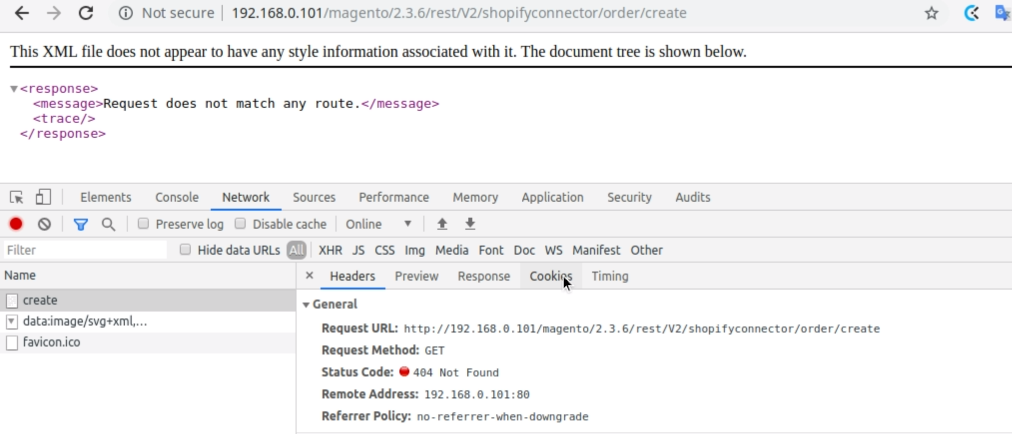The image size is (1012, 434).
Task: Click the network Filter text field
Action: 85,250
